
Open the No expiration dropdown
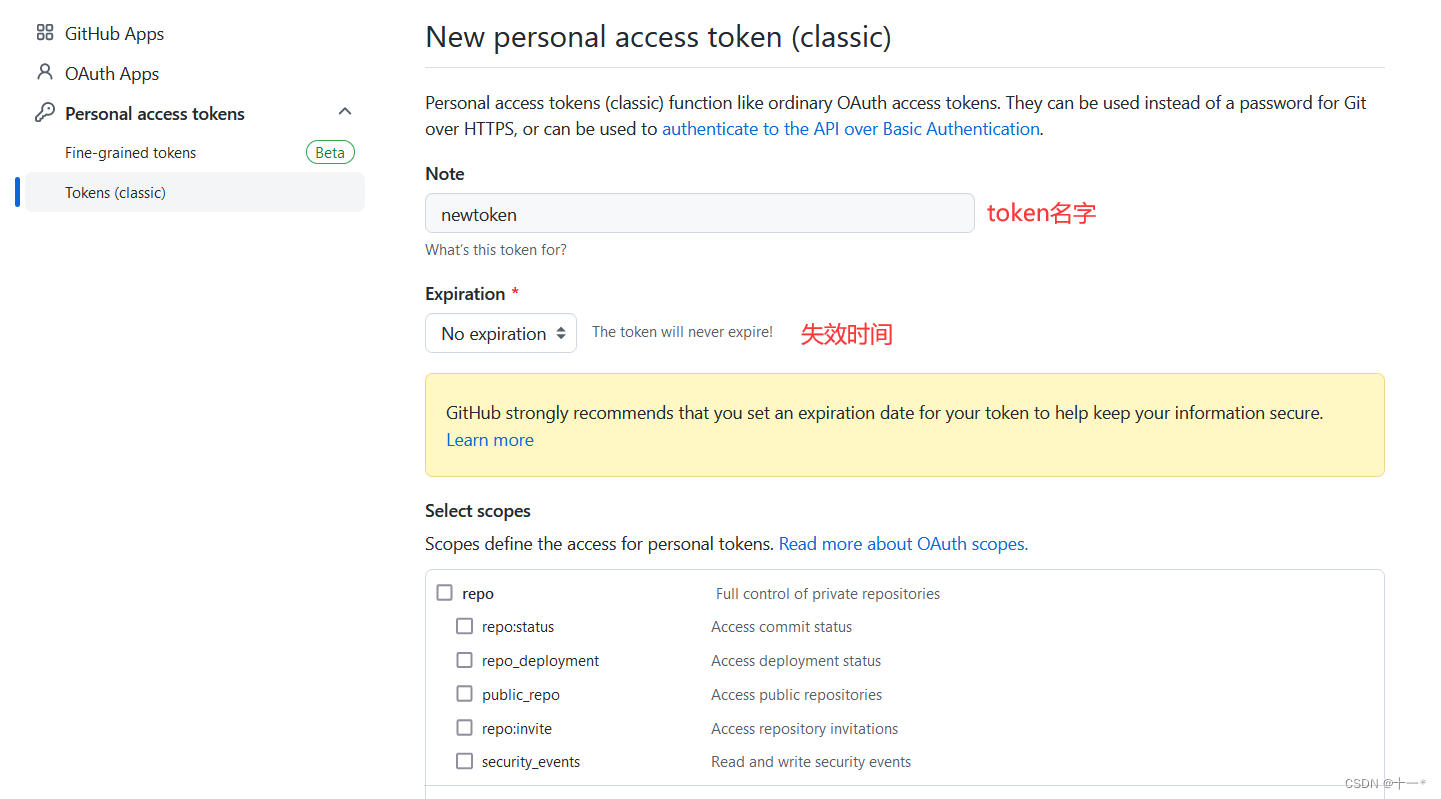tap(501, 333)
